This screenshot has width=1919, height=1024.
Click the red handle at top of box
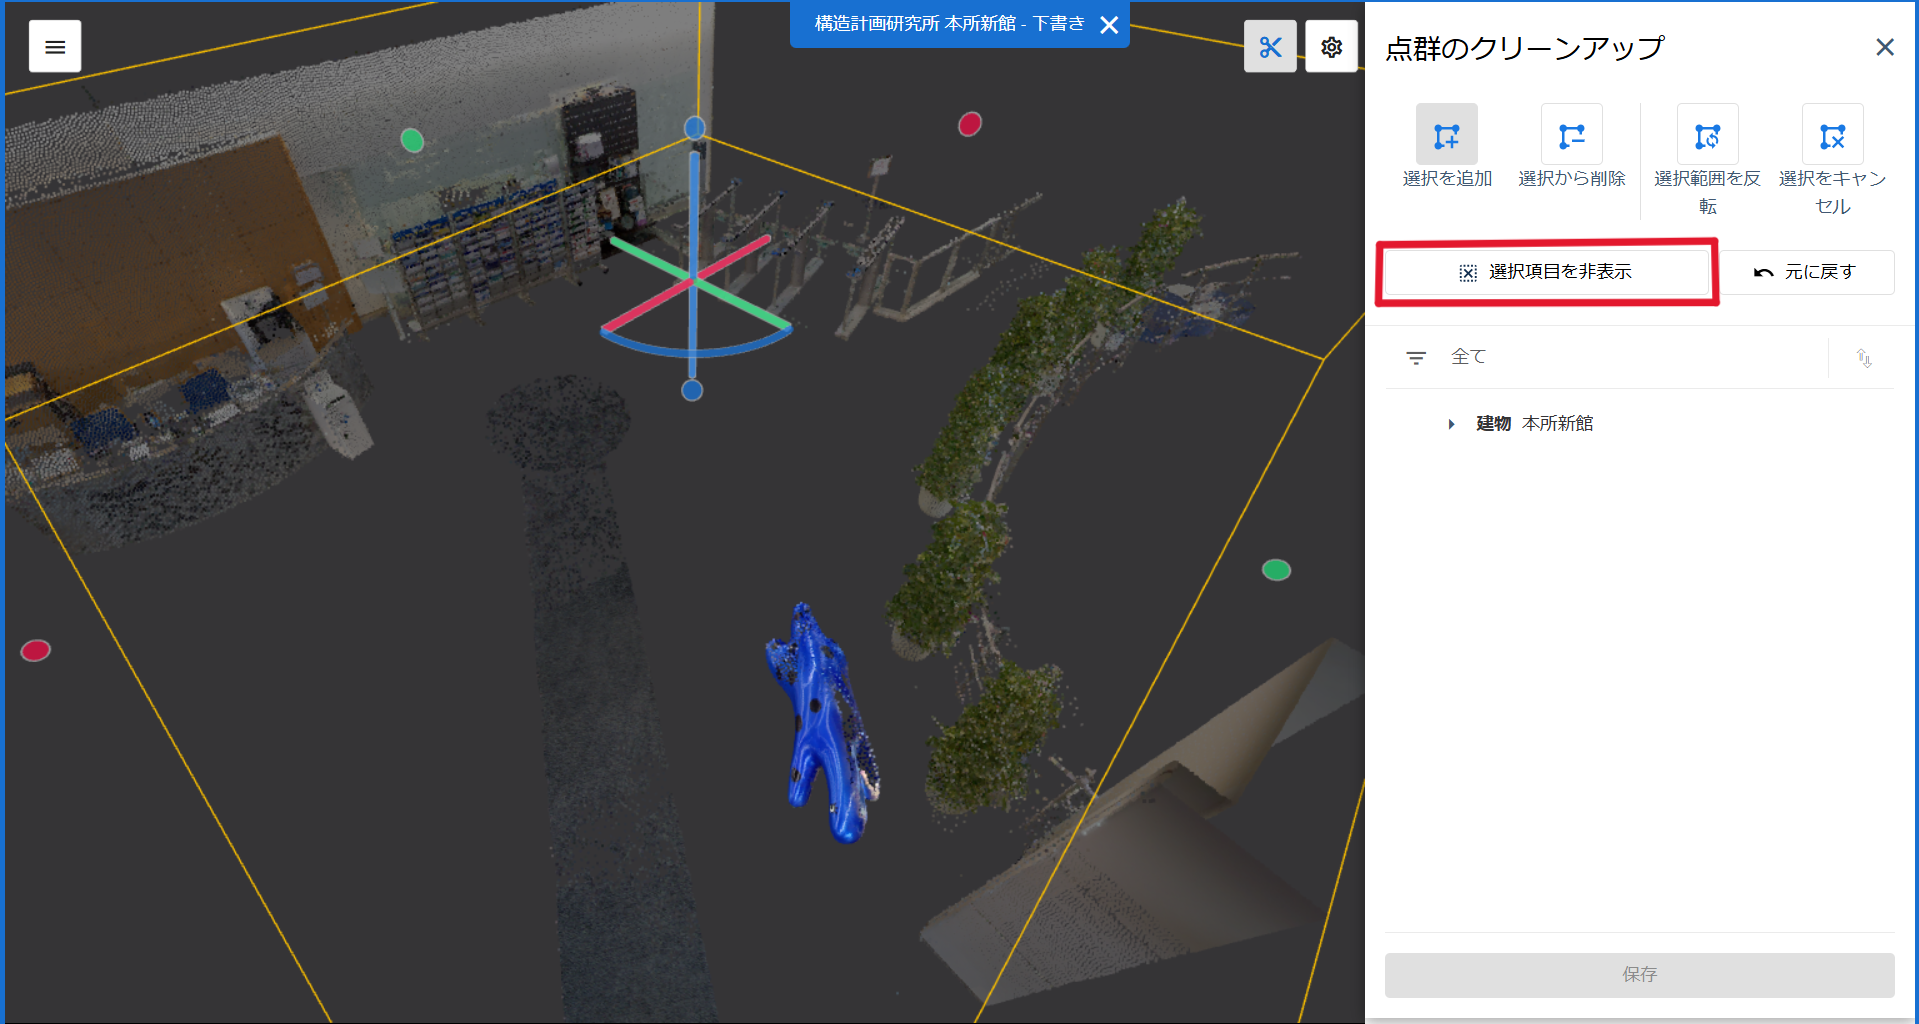970,124
